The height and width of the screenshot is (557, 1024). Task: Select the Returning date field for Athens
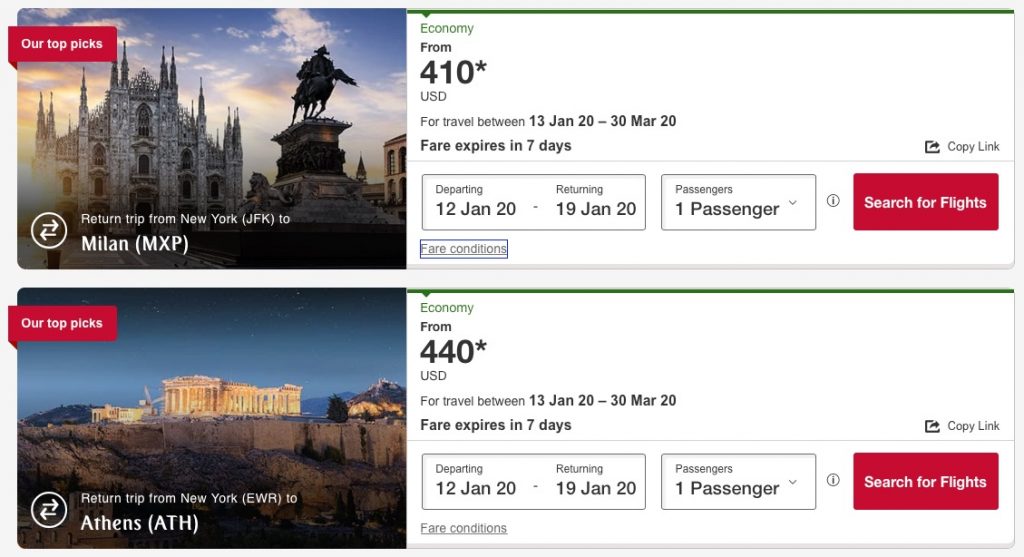596,481
